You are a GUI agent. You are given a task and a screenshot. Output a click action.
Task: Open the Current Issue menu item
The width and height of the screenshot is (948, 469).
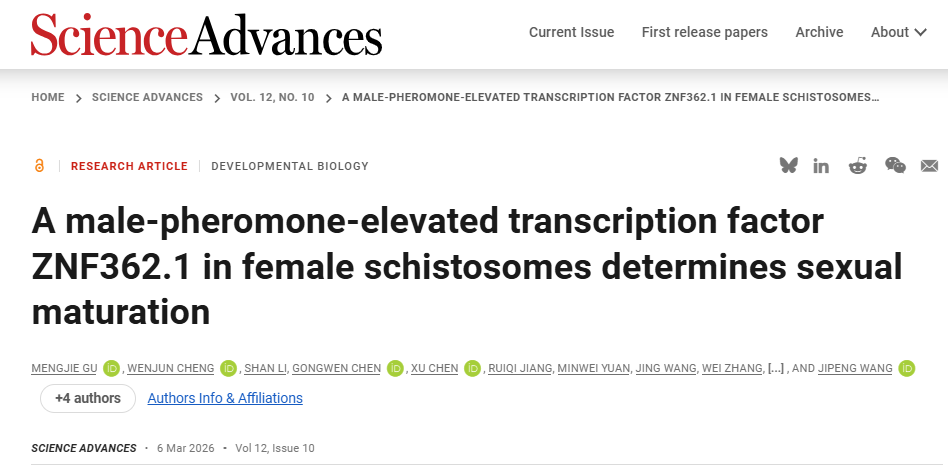pos(571,32)
